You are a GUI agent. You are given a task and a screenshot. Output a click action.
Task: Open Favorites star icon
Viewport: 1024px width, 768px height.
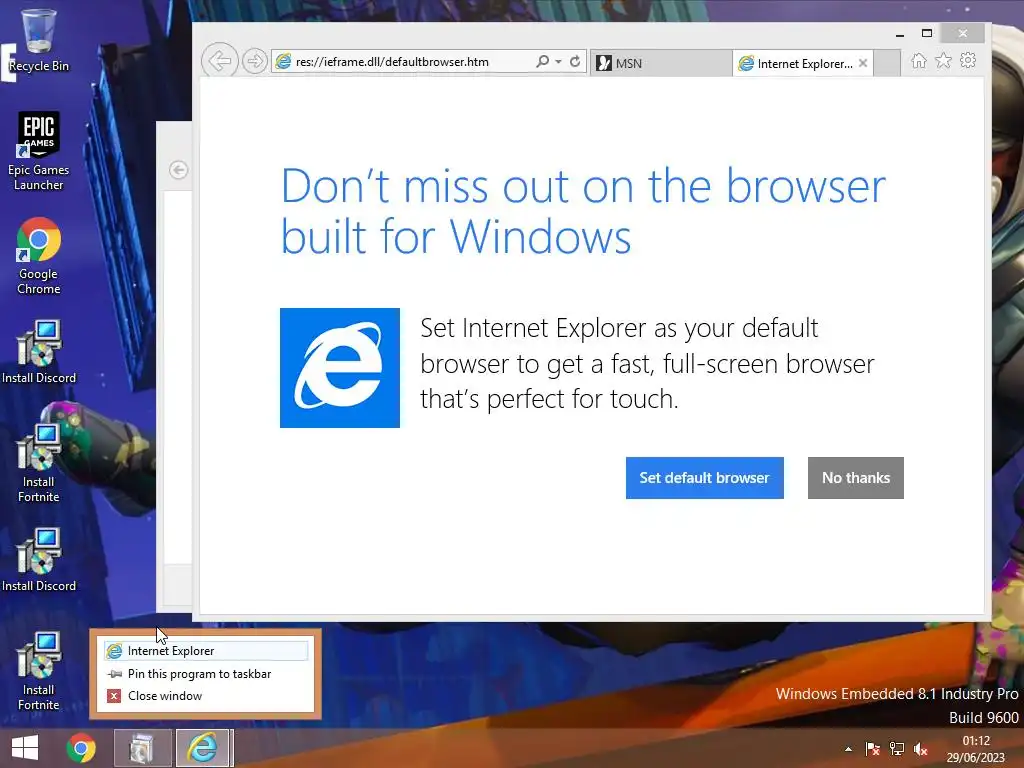(x=944, y=61)
